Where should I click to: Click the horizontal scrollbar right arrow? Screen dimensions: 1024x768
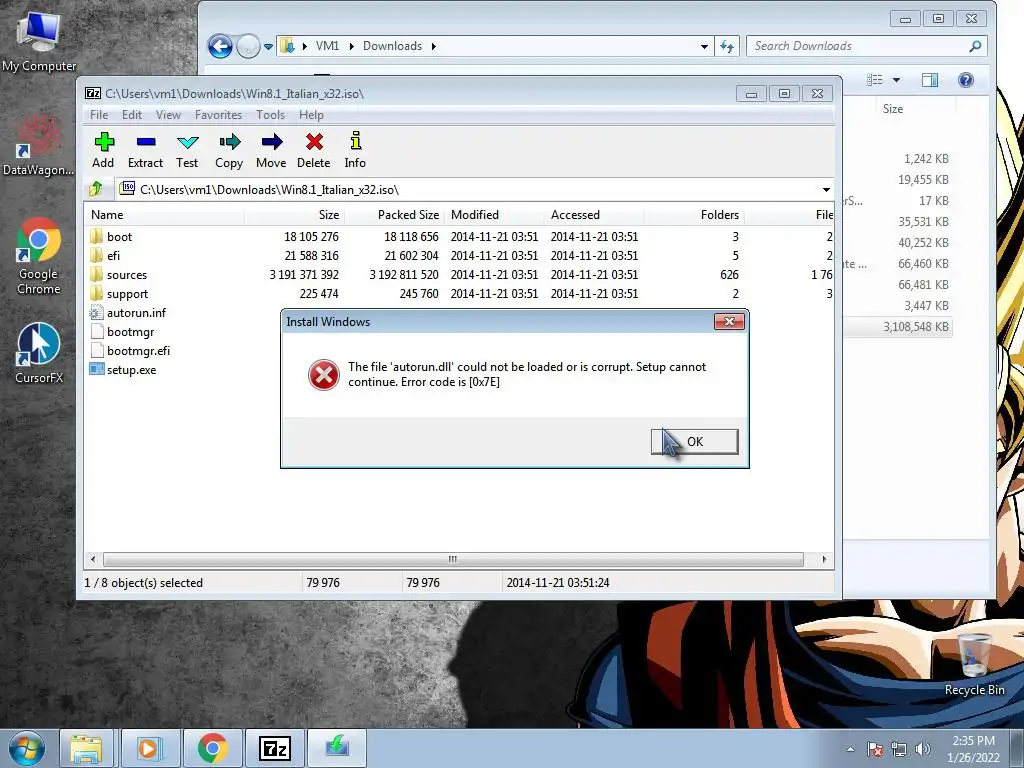pos(824,559)
